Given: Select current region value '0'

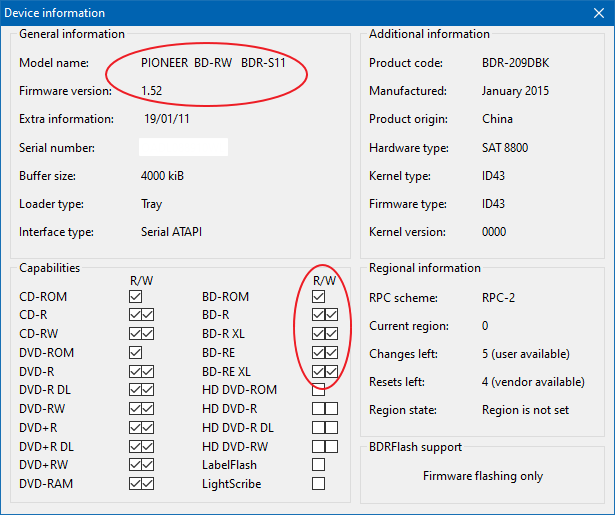Looking at the screenshot, I should pos(485,326).
